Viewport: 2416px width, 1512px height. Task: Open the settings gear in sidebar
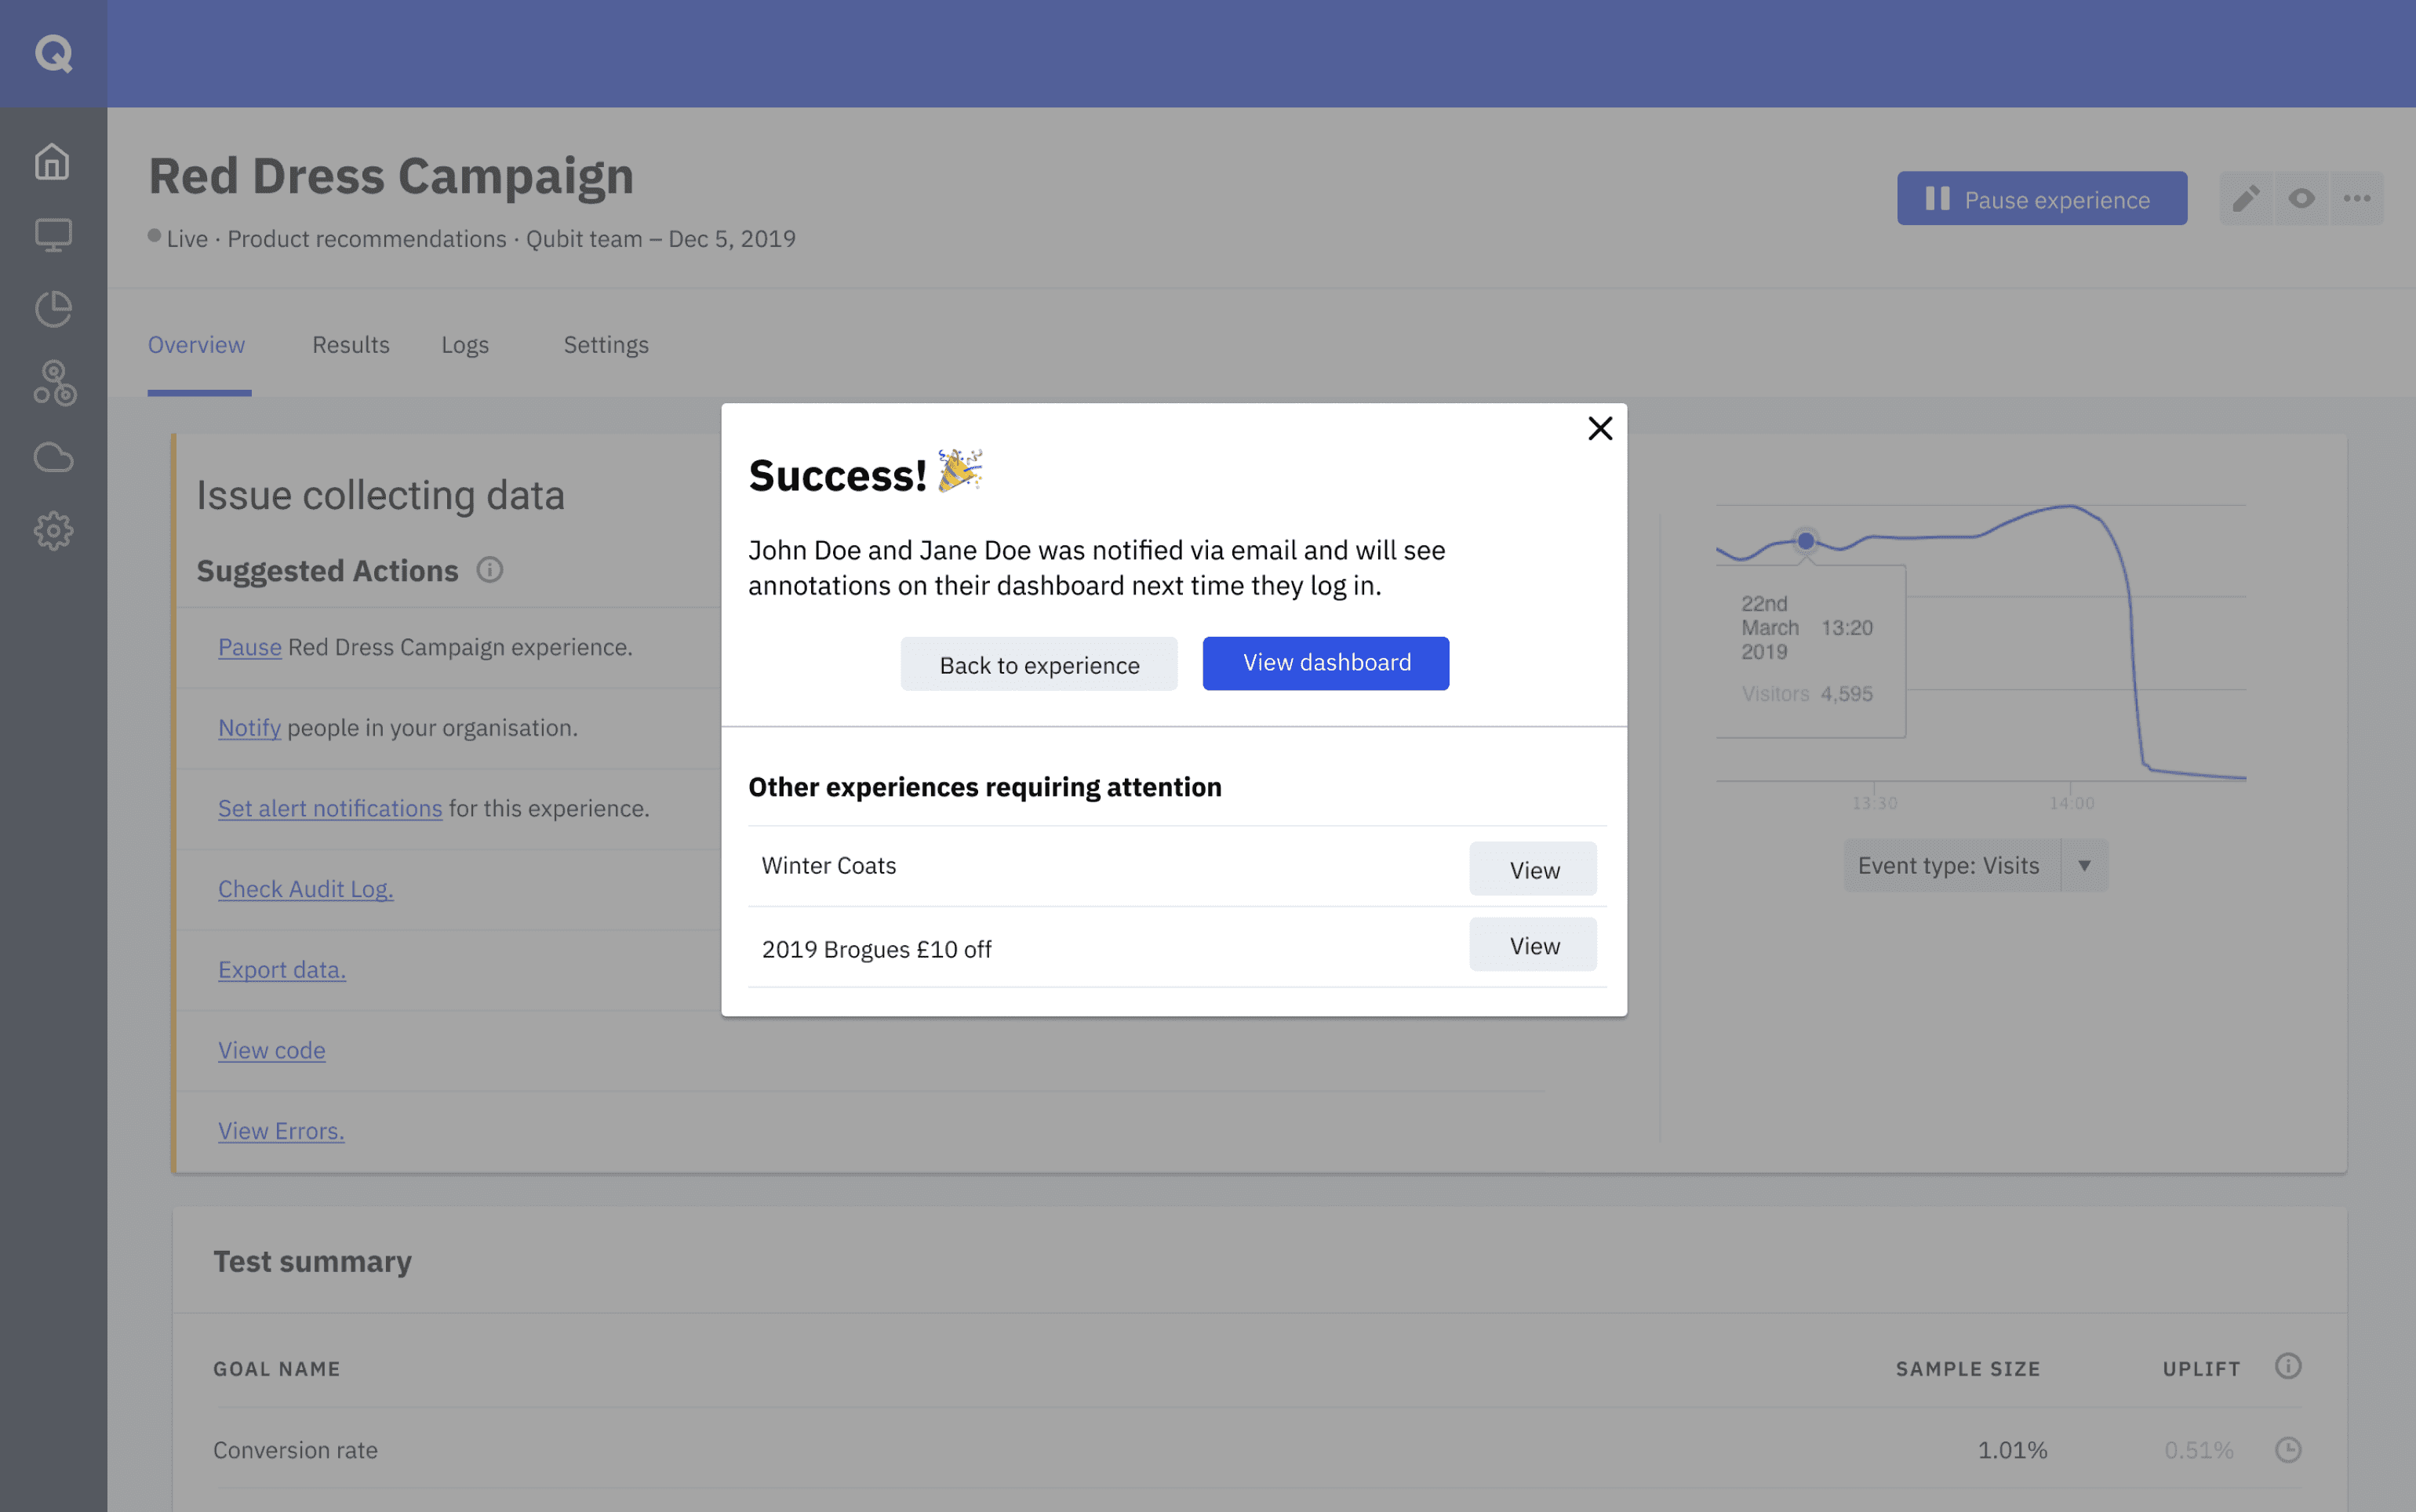pyautogui.click(x=53, y=531)
